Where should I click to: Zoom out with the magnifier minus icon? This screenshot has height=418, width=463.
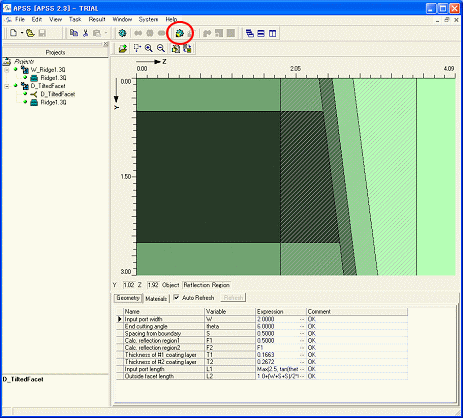click(x=161, y=49)
